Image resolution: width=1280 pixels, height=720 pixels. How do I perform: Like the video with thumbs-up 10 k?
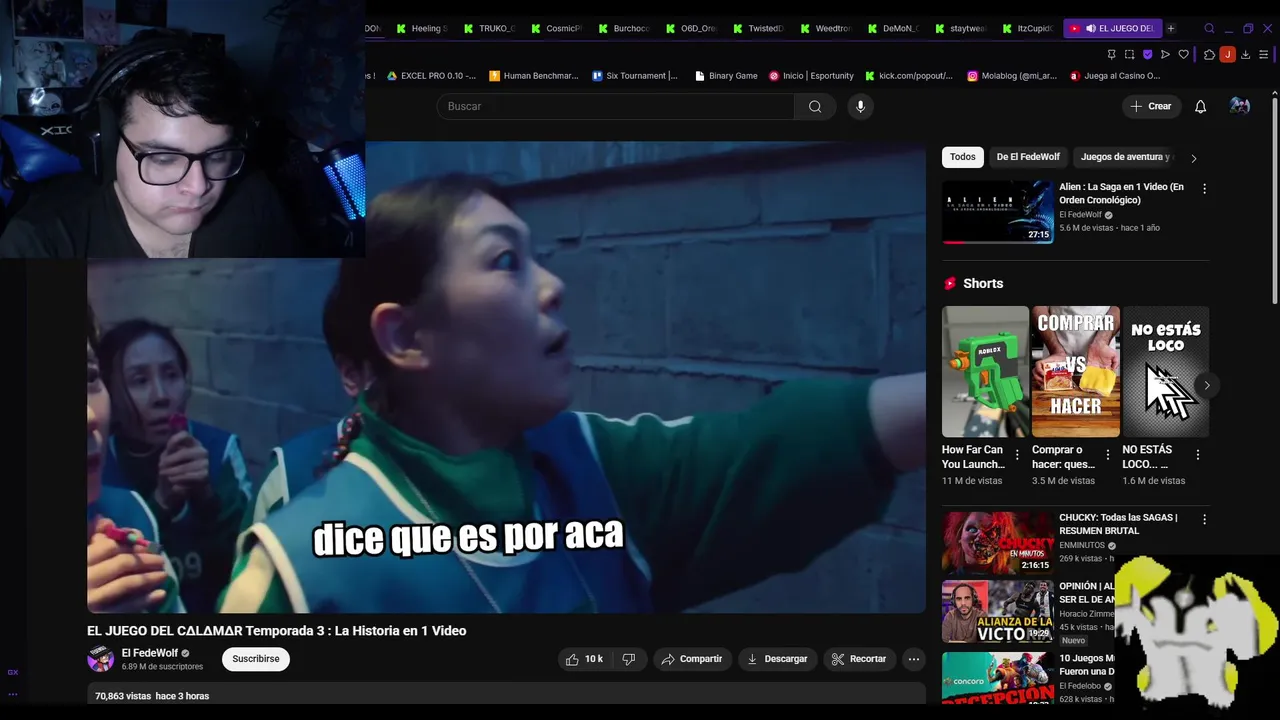pos(585,659)
